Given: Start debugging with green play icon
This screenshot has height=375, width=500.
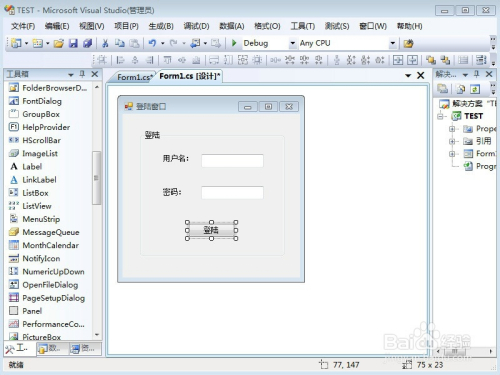Looking at the screenshot, I should pos(234,43).
